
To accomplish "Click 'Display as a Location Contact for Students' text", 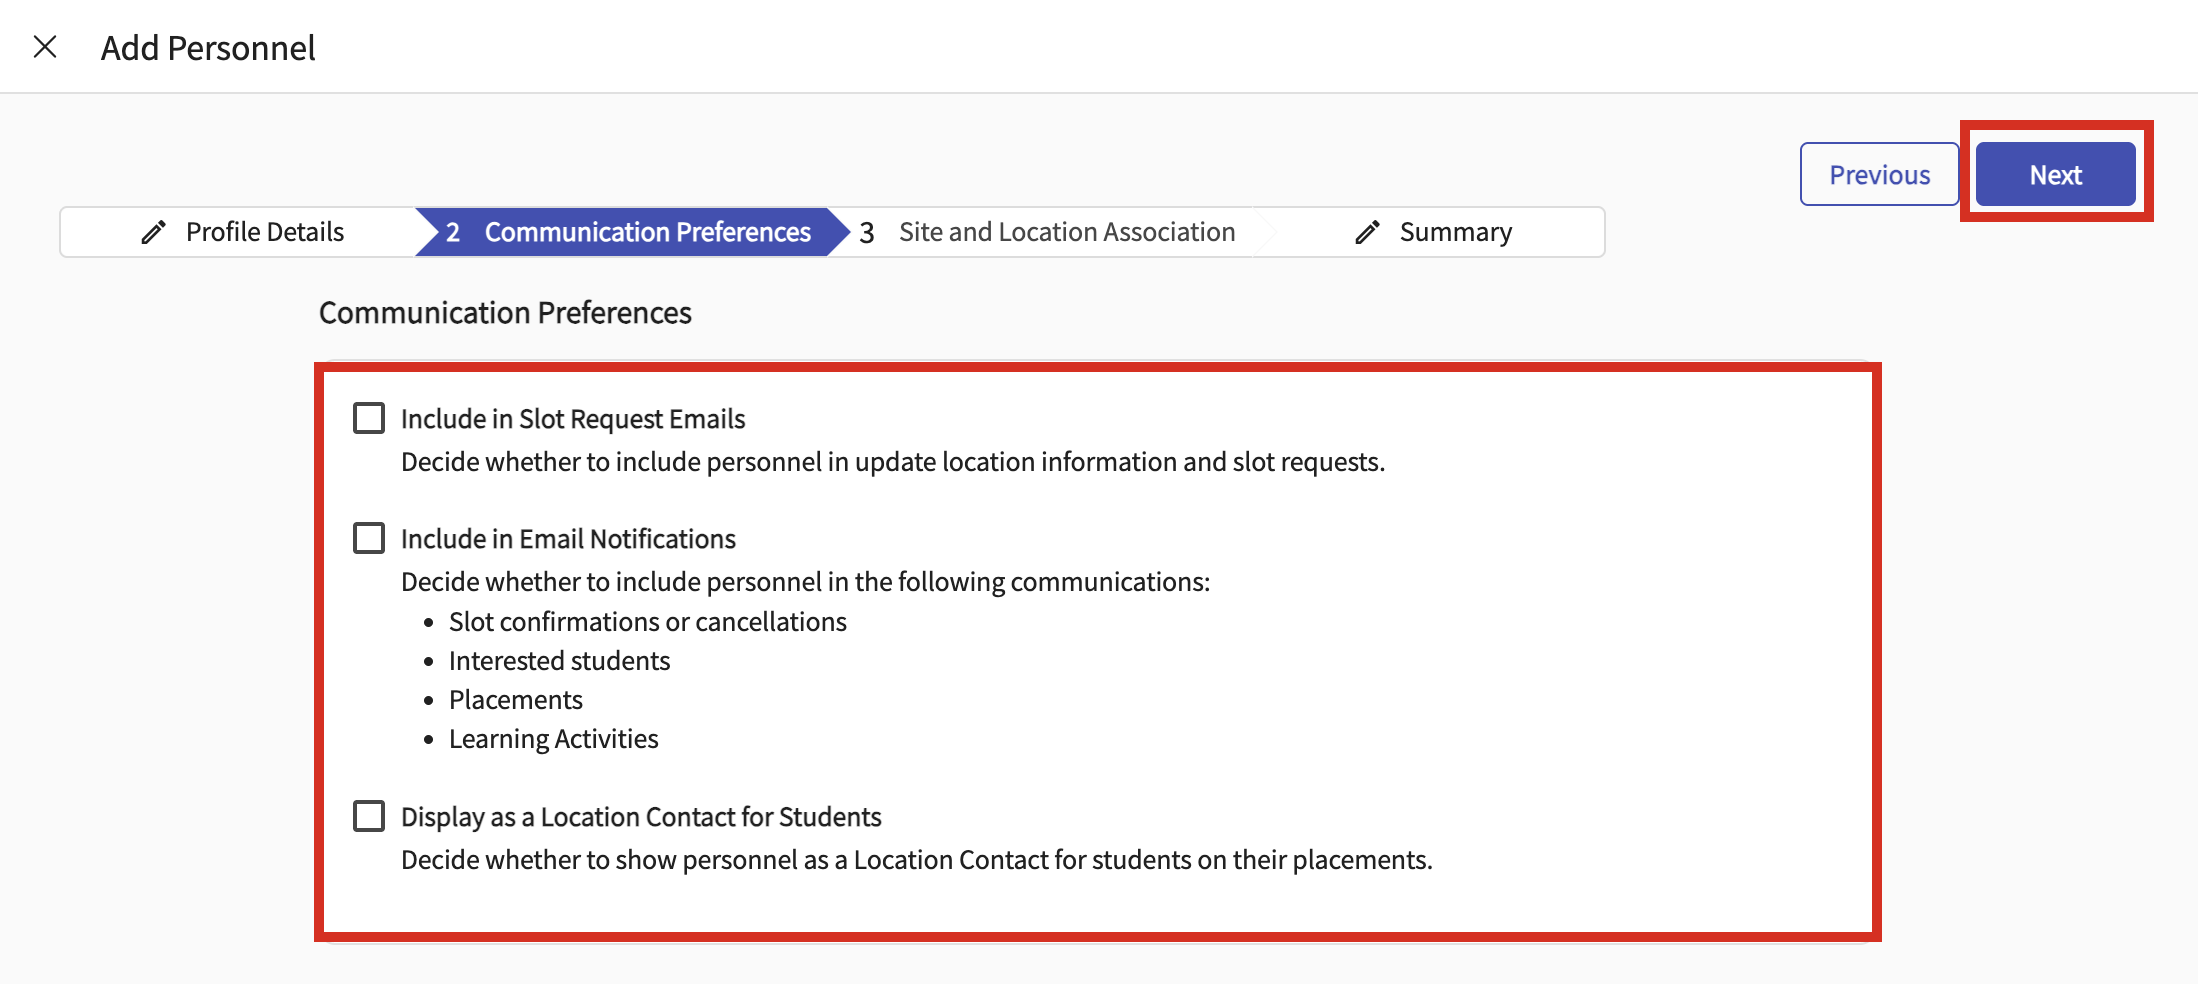I will pos(641,817).
